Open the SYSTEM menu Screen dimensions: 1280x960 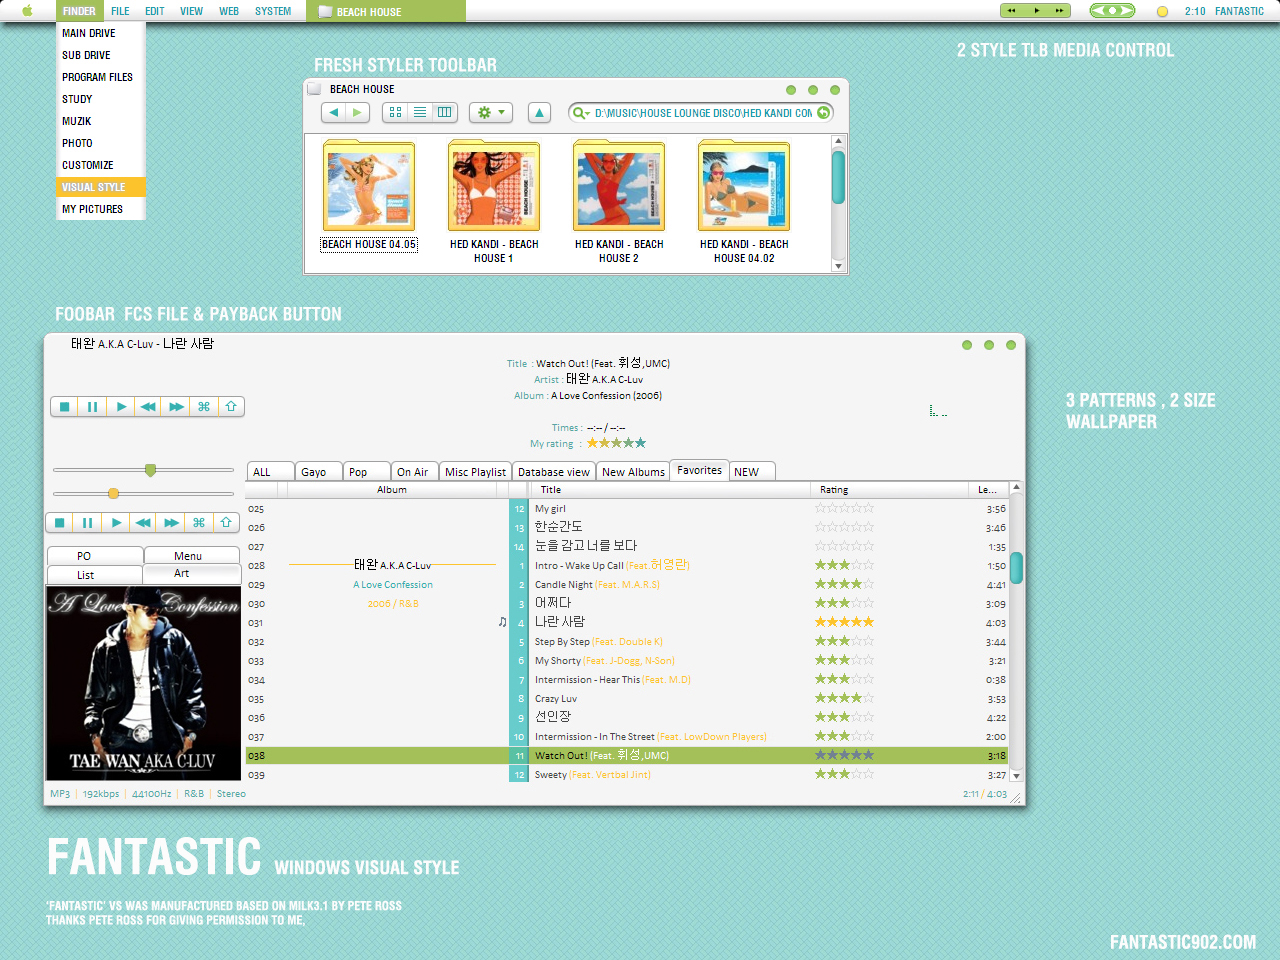273,11
